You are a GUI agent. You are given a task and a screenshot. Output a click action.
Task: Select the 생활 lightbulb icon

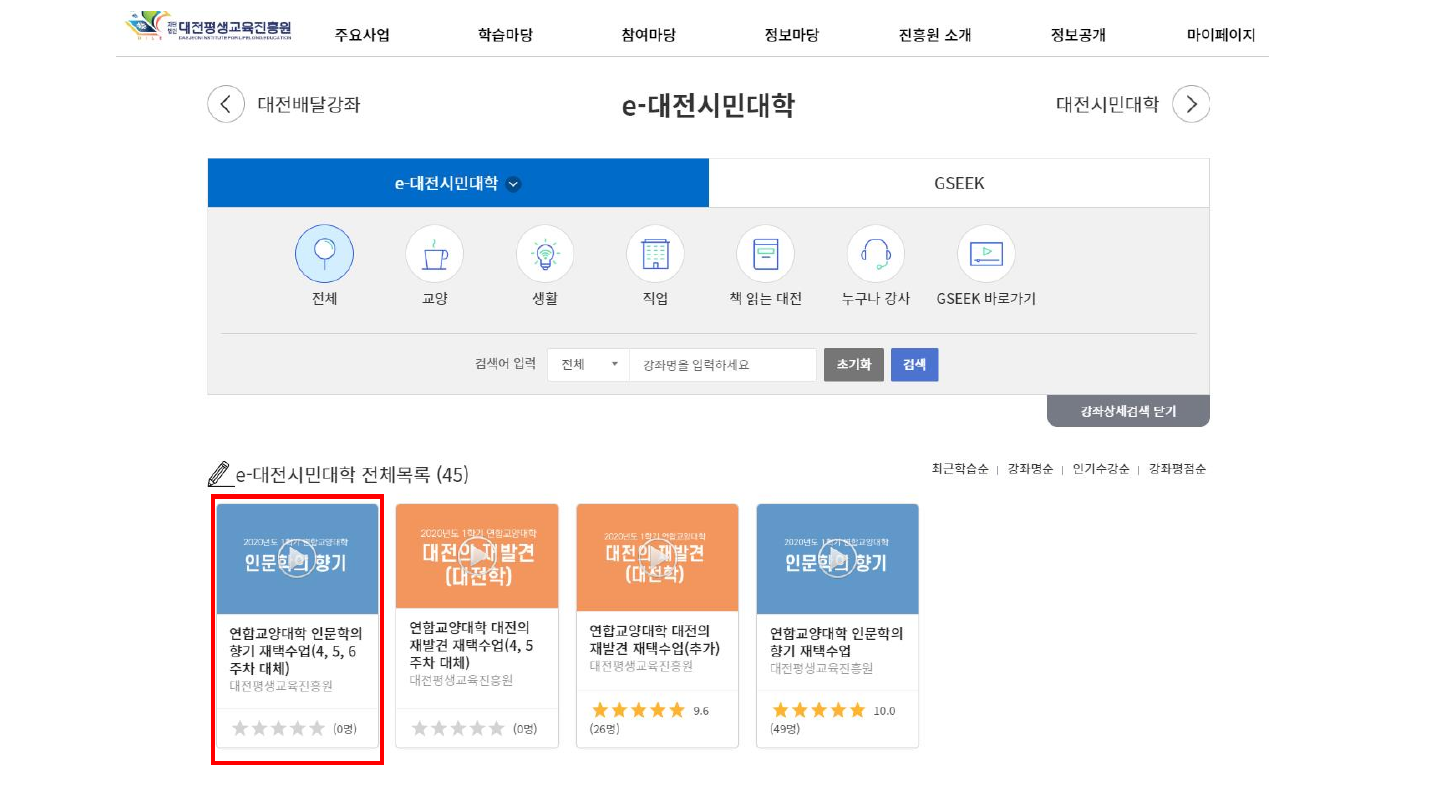coord(545,254)
